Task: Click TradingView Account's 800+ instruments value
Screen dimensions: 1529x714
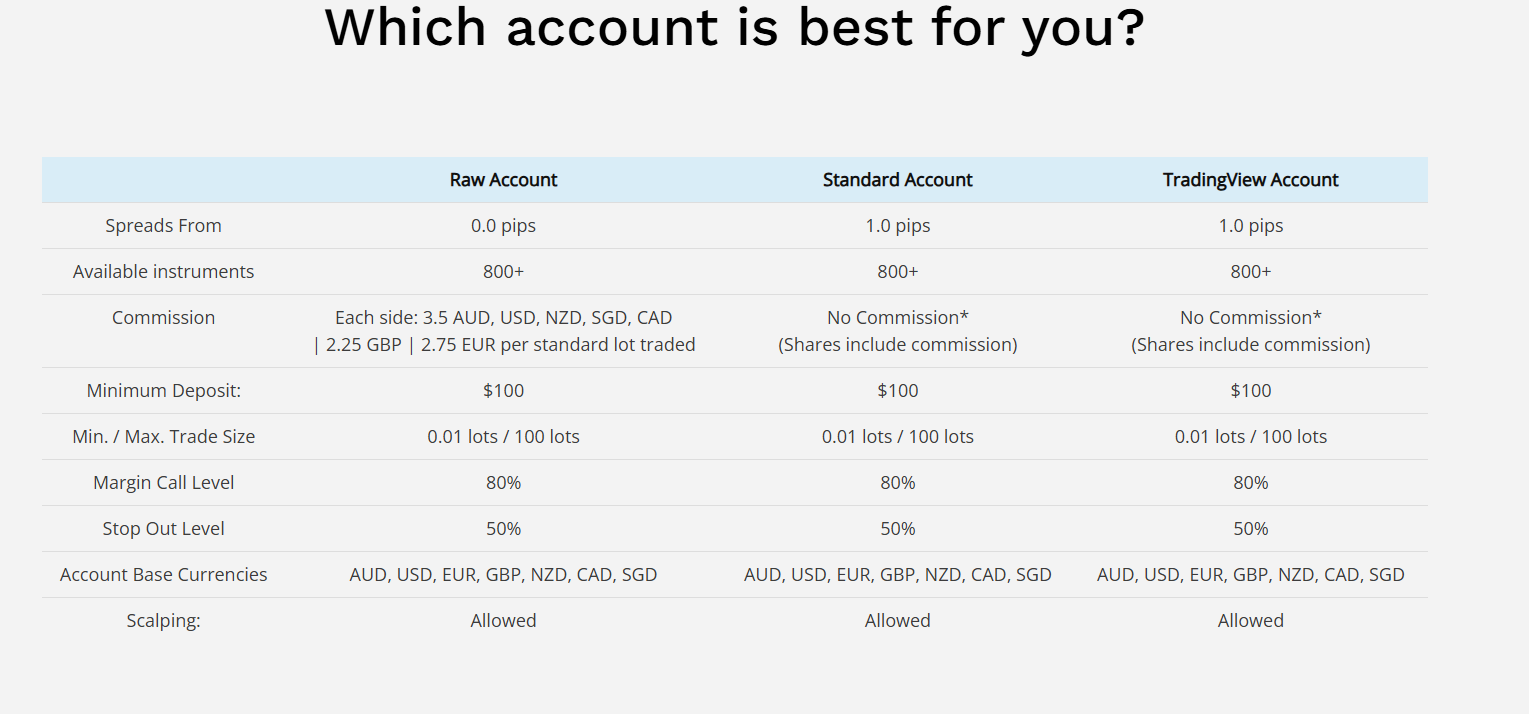Action: pos(1250,272)
